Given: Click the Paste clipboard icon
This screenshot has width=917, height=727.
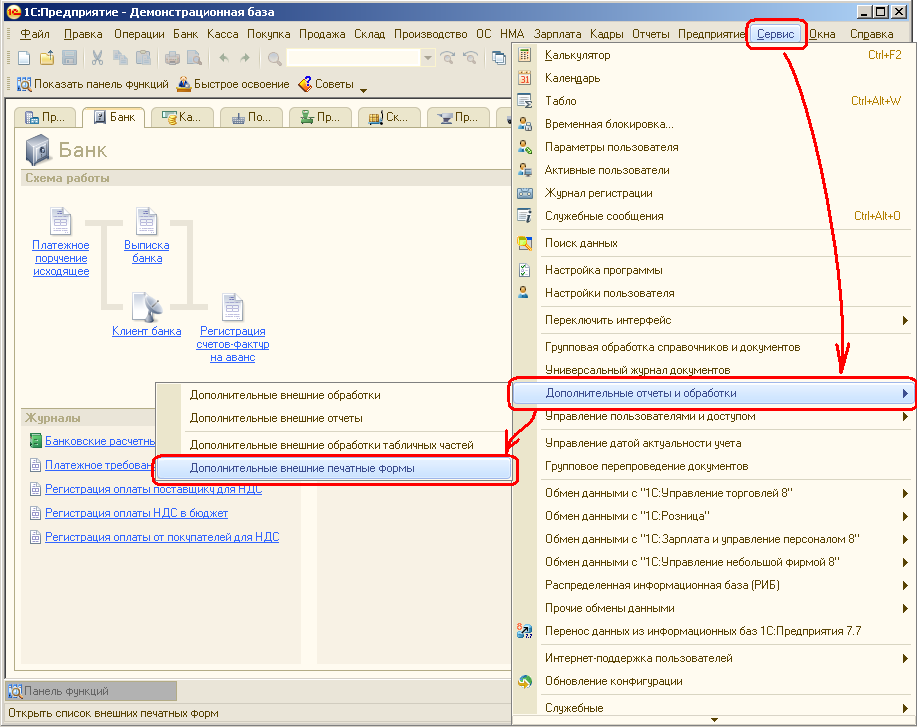Looking at the screenshot, I should tap(143, 57).
